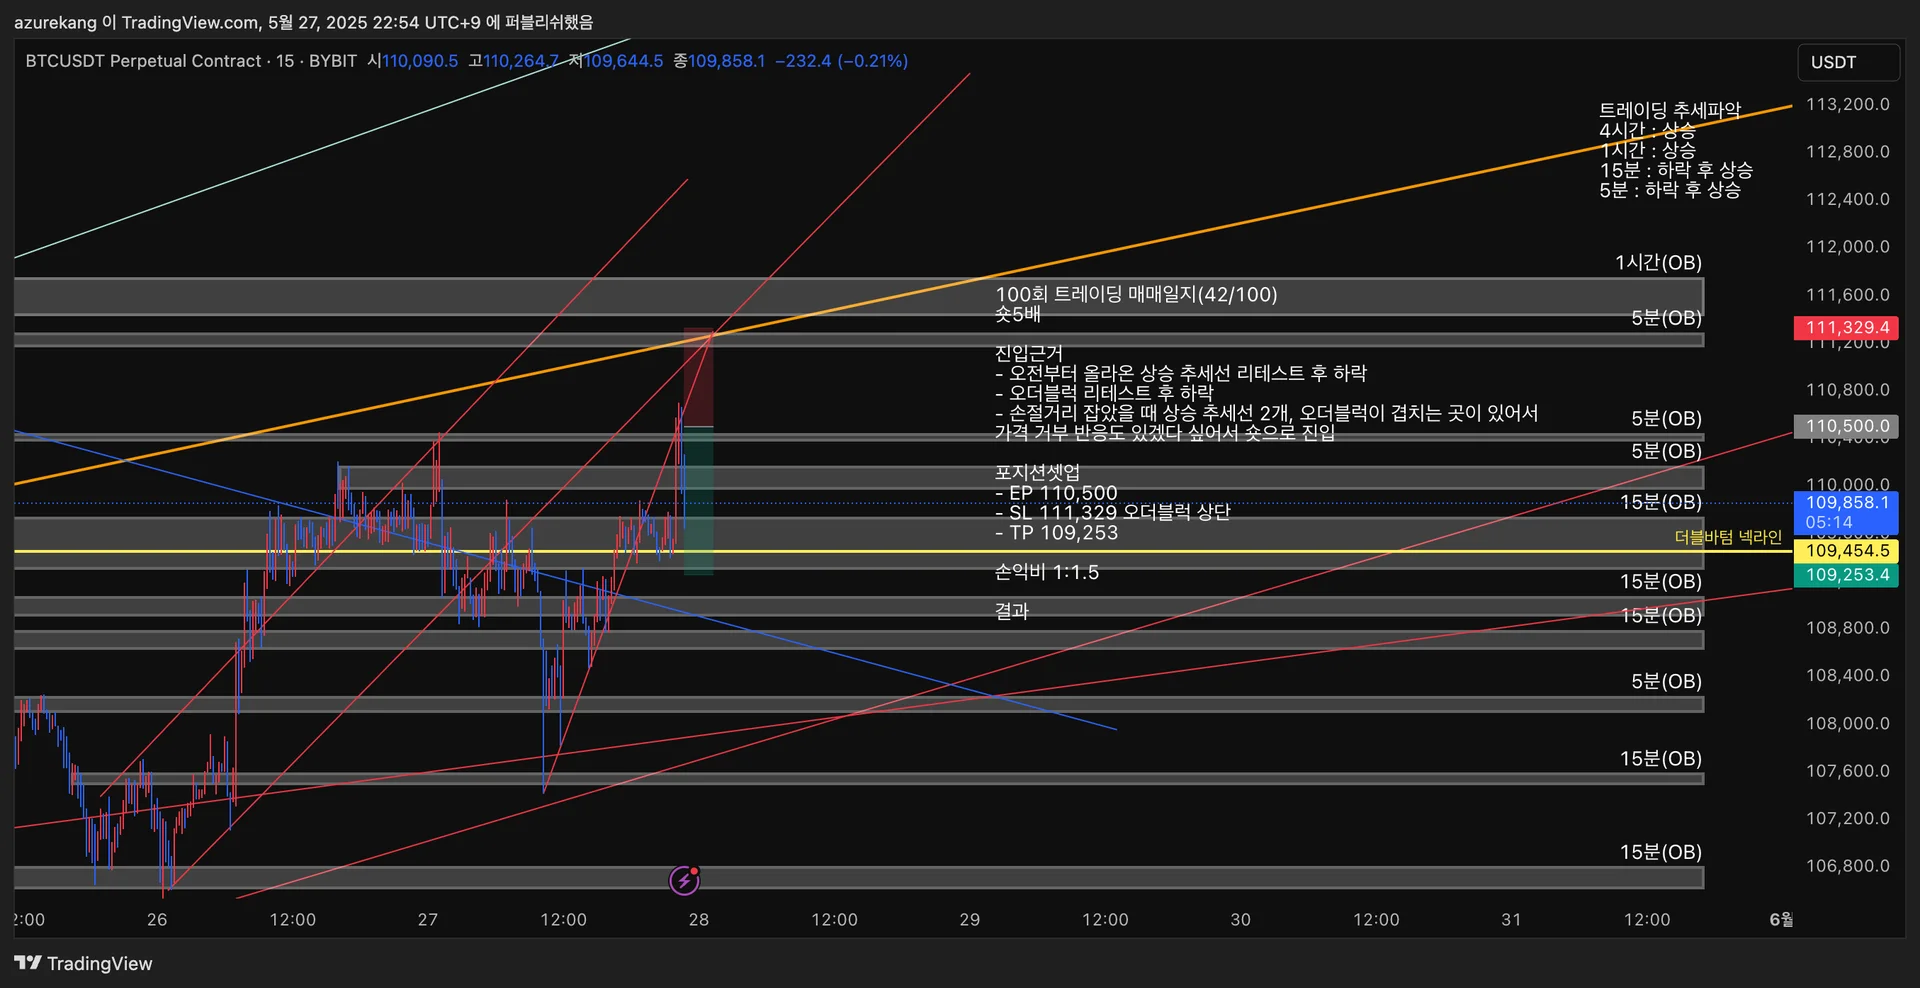Image resolution: width=1920 pixels, height=988 pixels.
Task: Click the 108,000.0 price axis tick
Action: coord(1847,723)
